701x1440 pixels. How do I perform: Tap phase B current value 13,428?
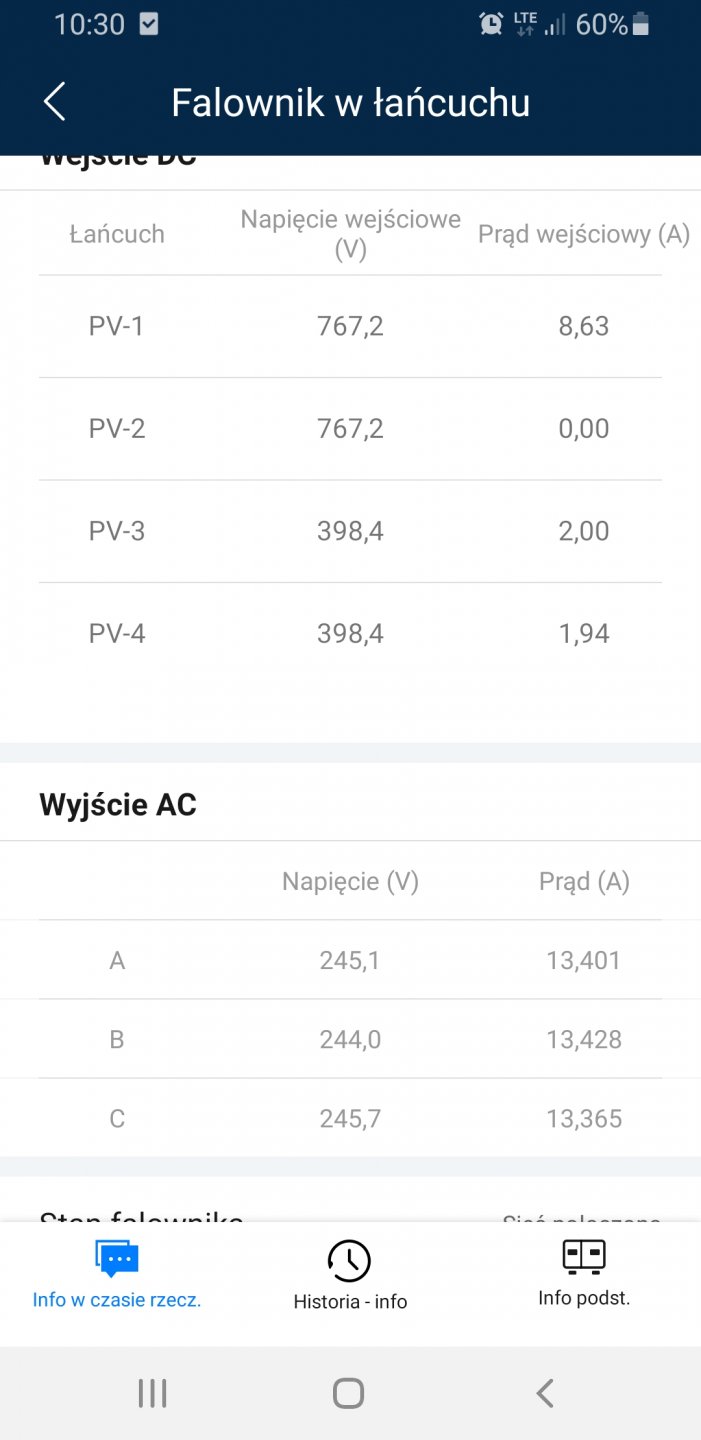pos(584,1039)
